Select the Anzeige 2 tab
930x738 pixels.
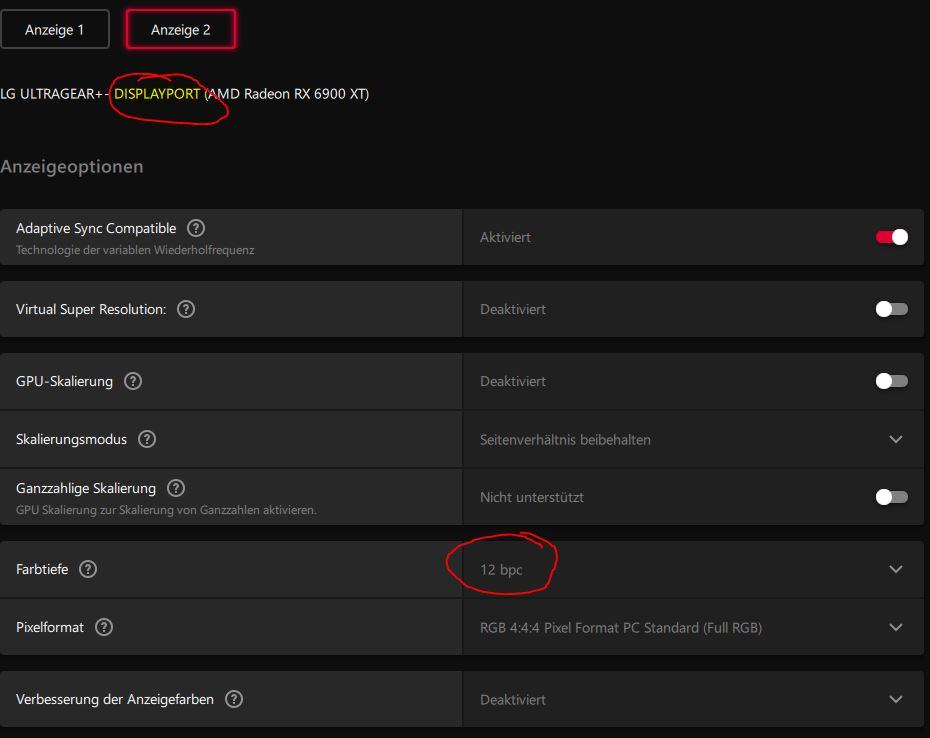pyautogui.click(x=180, y=29)
